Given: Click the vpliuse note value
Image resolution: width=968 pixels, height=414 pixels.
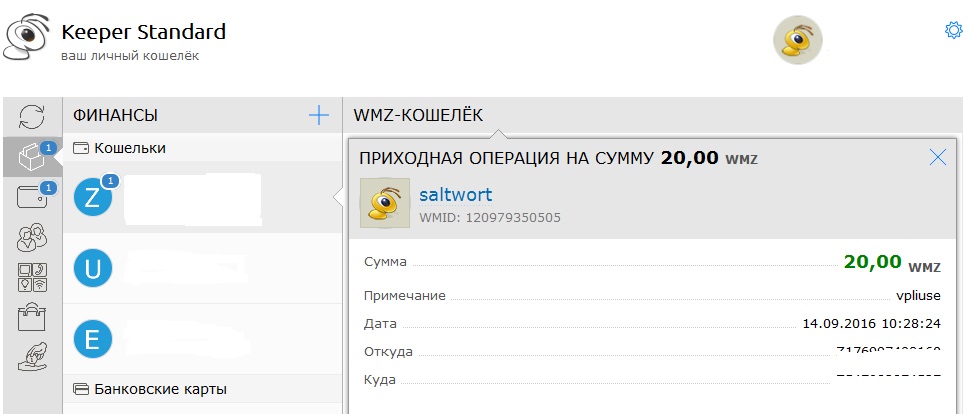Looking at the screenshot, I should pos(918,296).
